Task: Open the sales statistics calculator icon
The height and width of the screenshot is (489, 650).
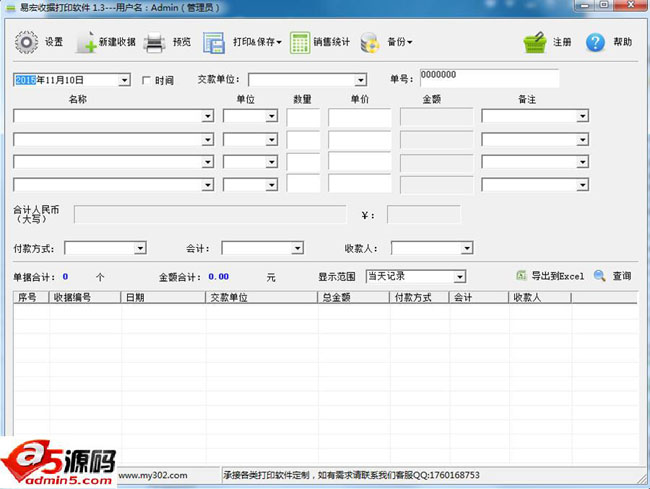Action: (x=300, y=42)
